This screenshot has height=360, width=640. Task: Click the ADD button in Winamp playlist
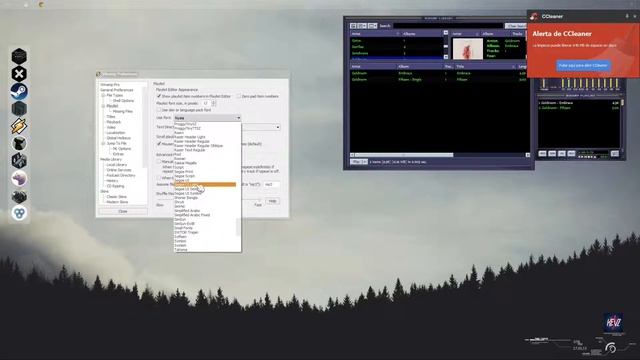[542, 153]
